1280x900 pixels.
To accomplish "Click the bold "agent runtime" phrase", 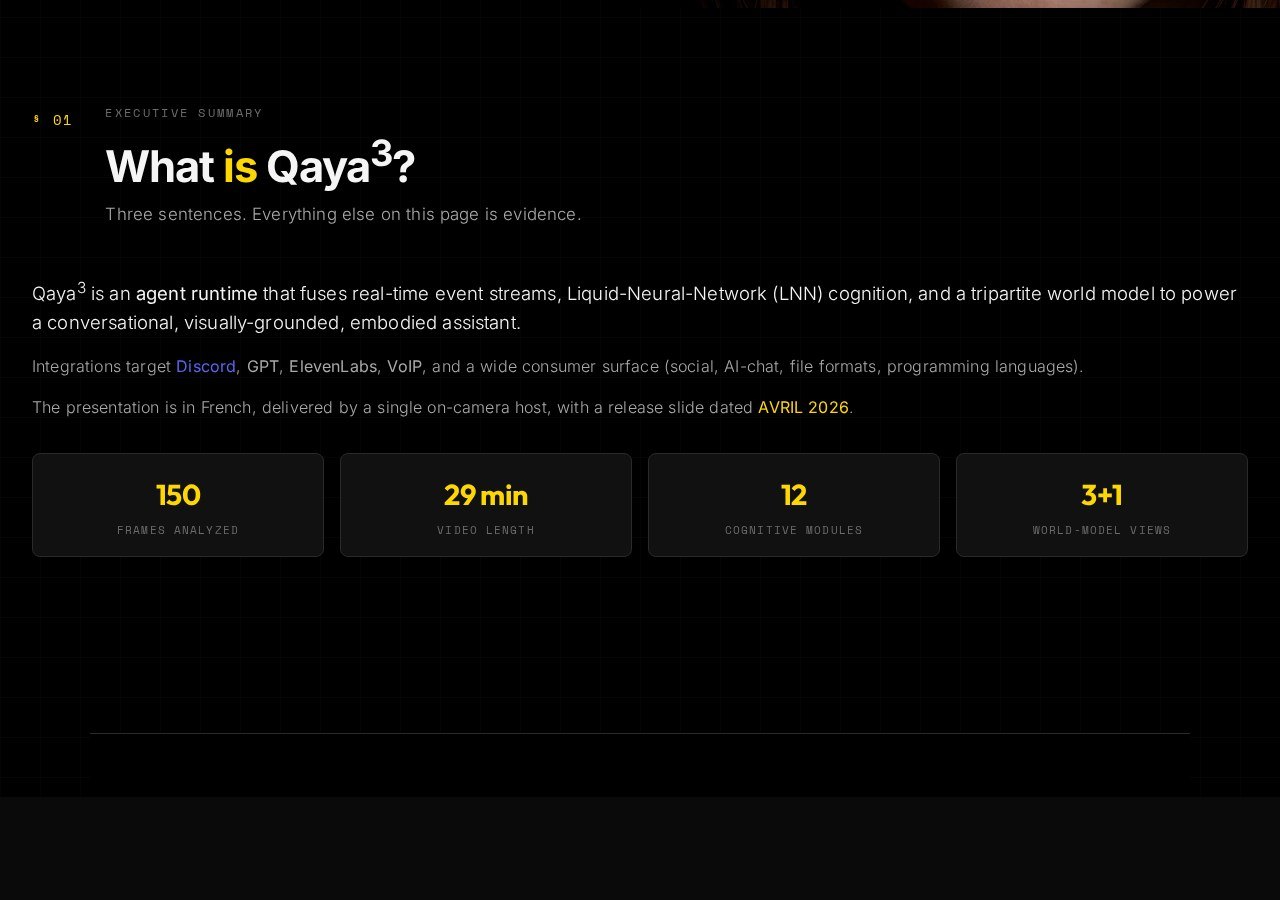I will pyautogui.click(x=196, y=293).
